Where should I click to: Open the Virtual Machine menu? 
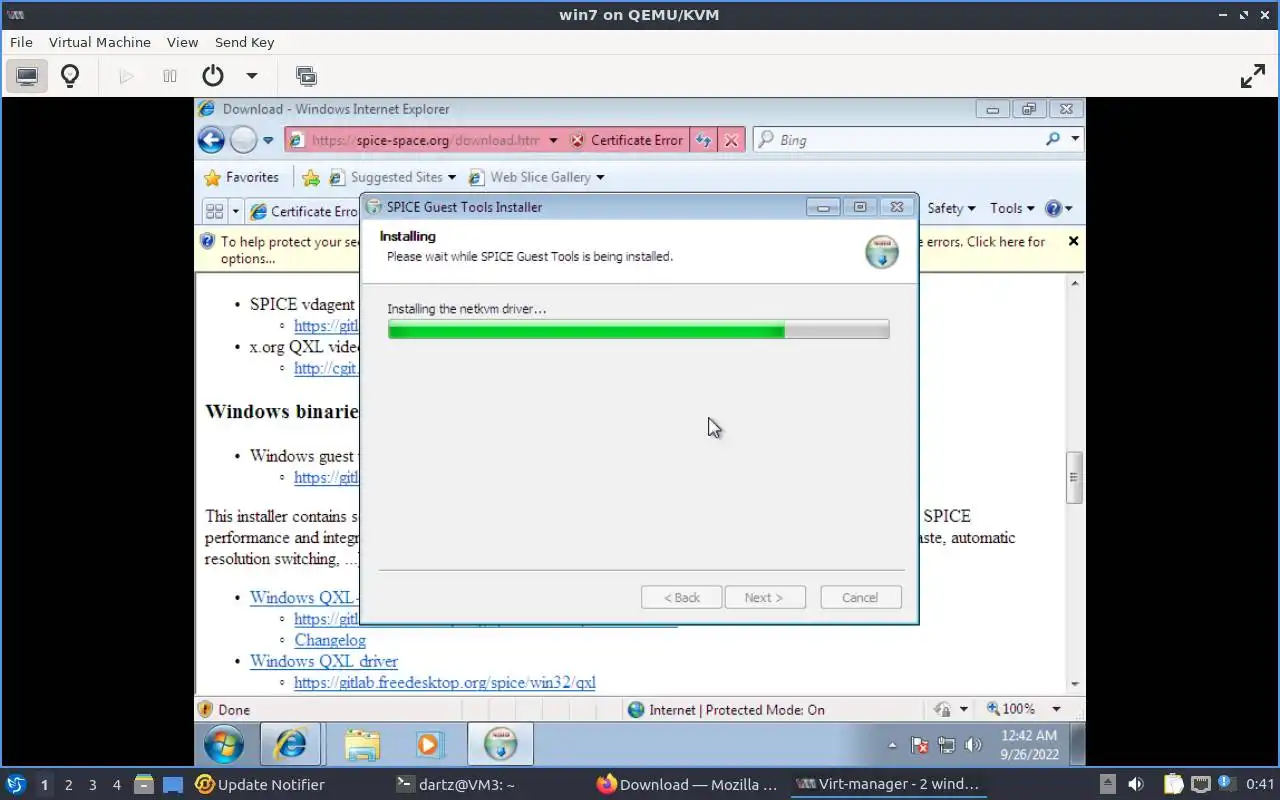click(x=100, y=42)
